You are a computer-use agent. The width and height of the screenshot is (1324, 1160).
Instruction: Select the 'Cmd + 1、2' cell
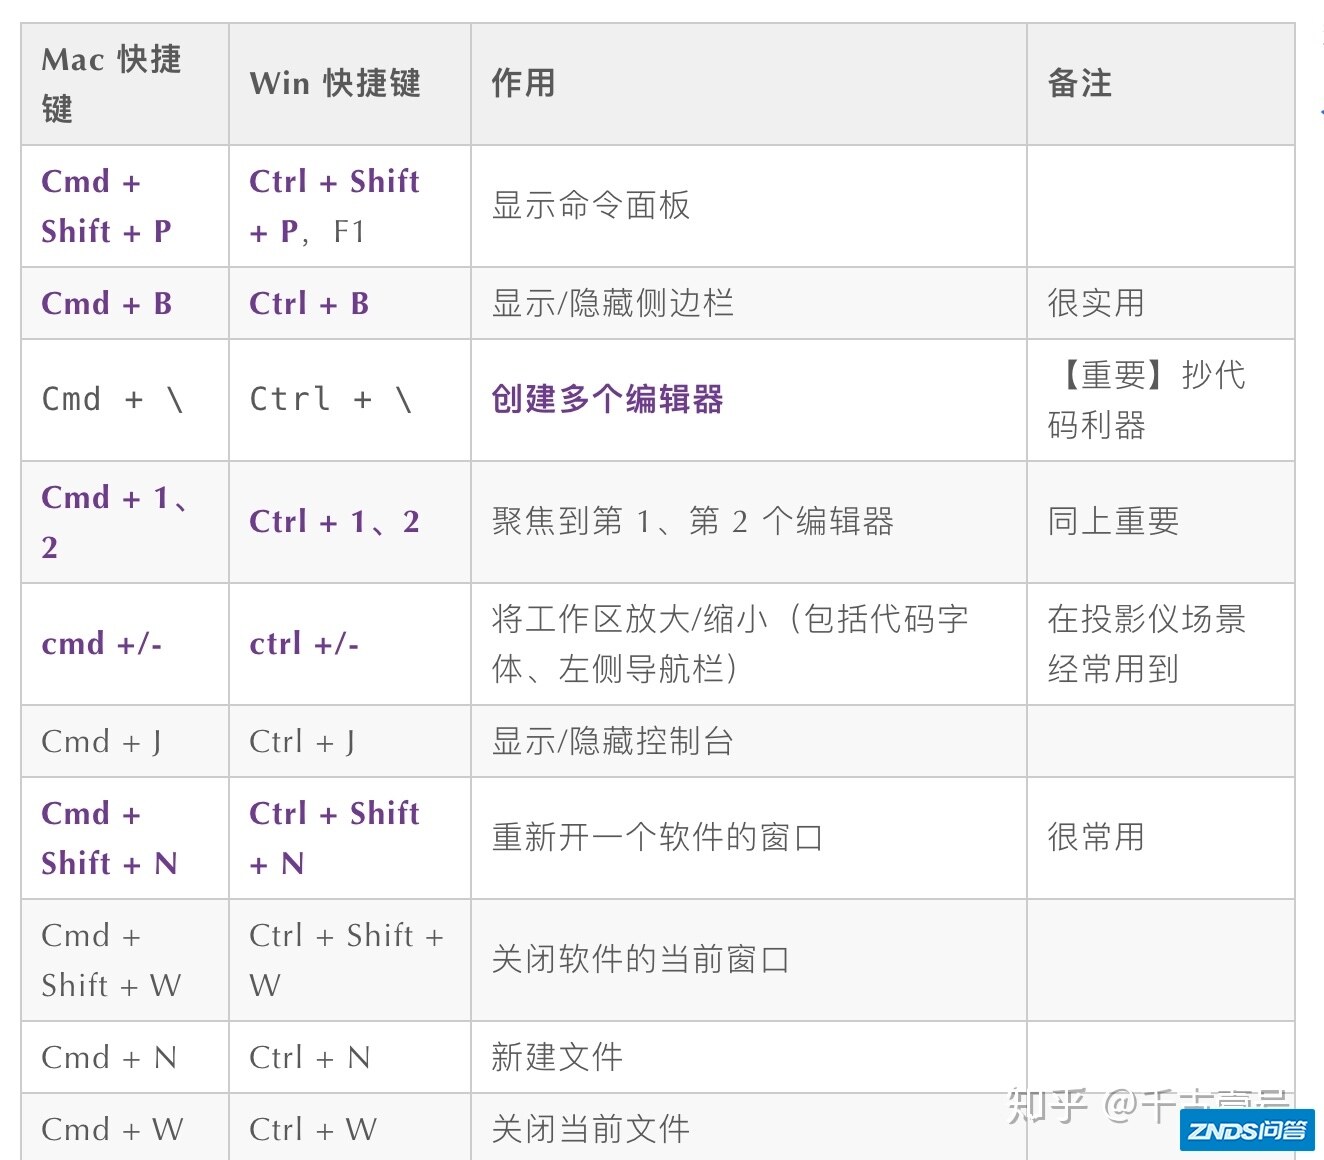coord(125,522)
